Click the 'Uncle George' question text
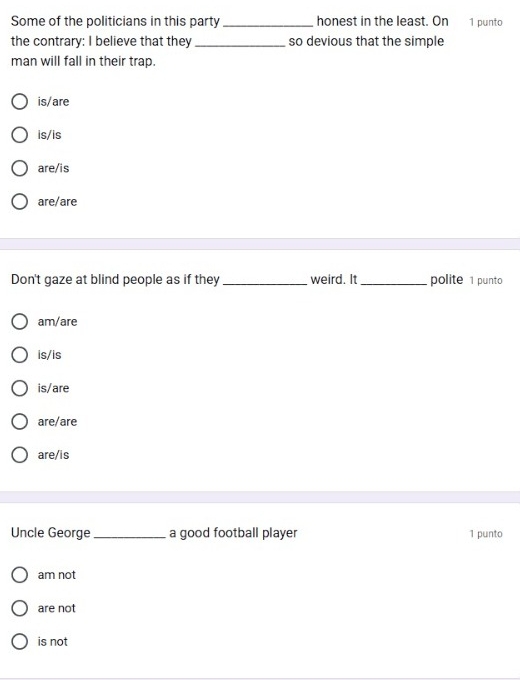The image size is (520, 680). point(154,533)
